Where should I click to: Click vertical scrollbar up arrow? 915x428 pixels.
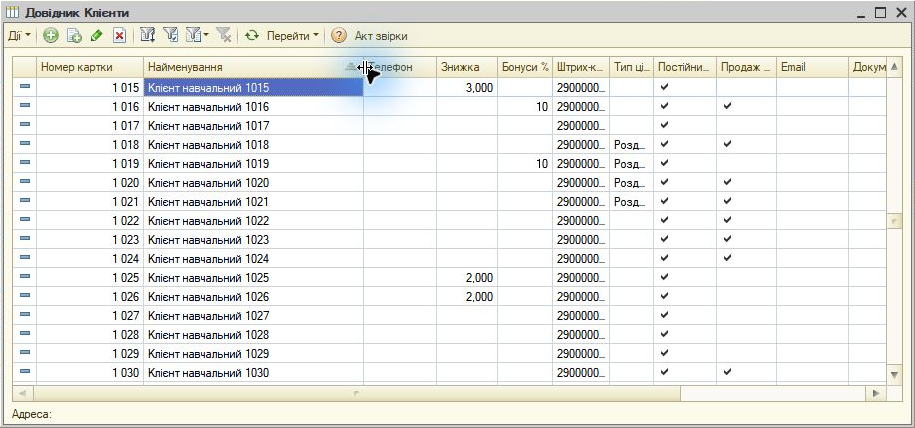pyautogui.click(x=894, y=67)
